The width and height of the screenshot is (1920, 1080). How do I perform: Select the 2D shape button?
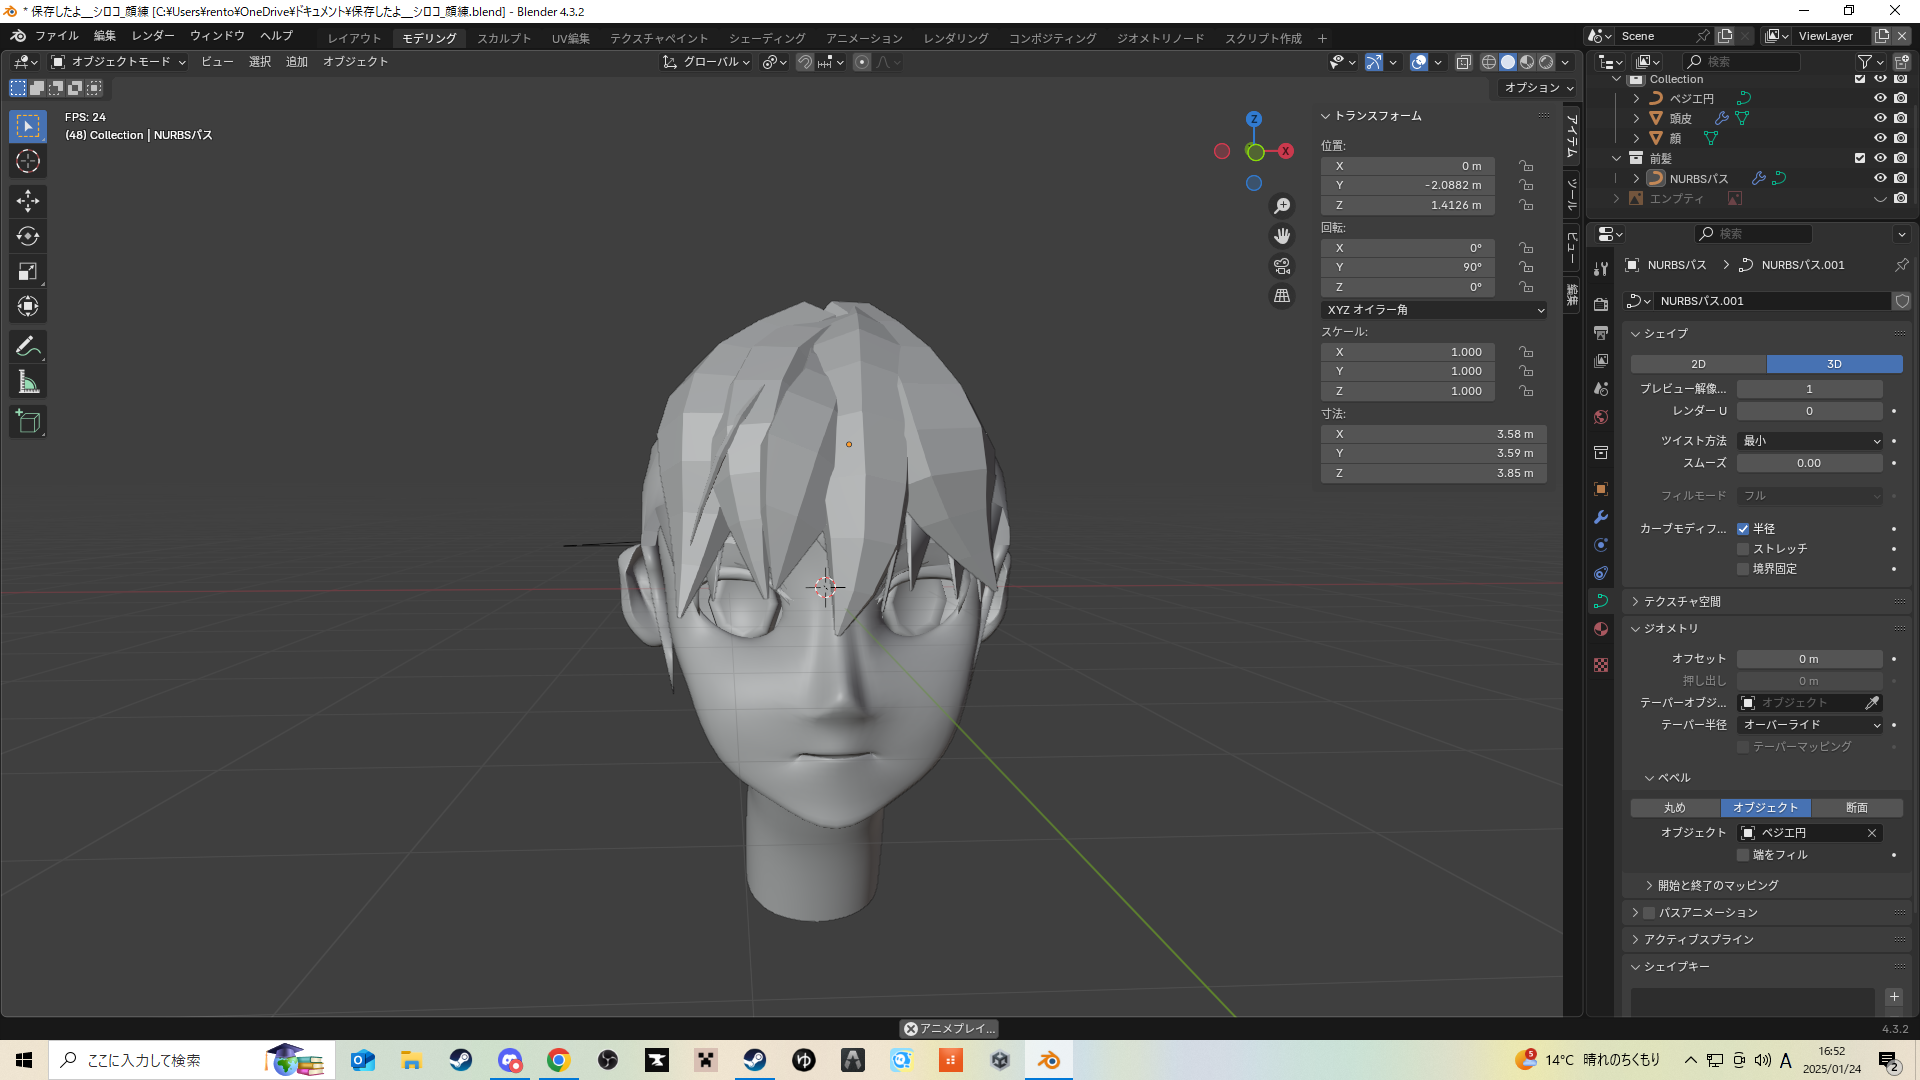[x=1698, y=364]
